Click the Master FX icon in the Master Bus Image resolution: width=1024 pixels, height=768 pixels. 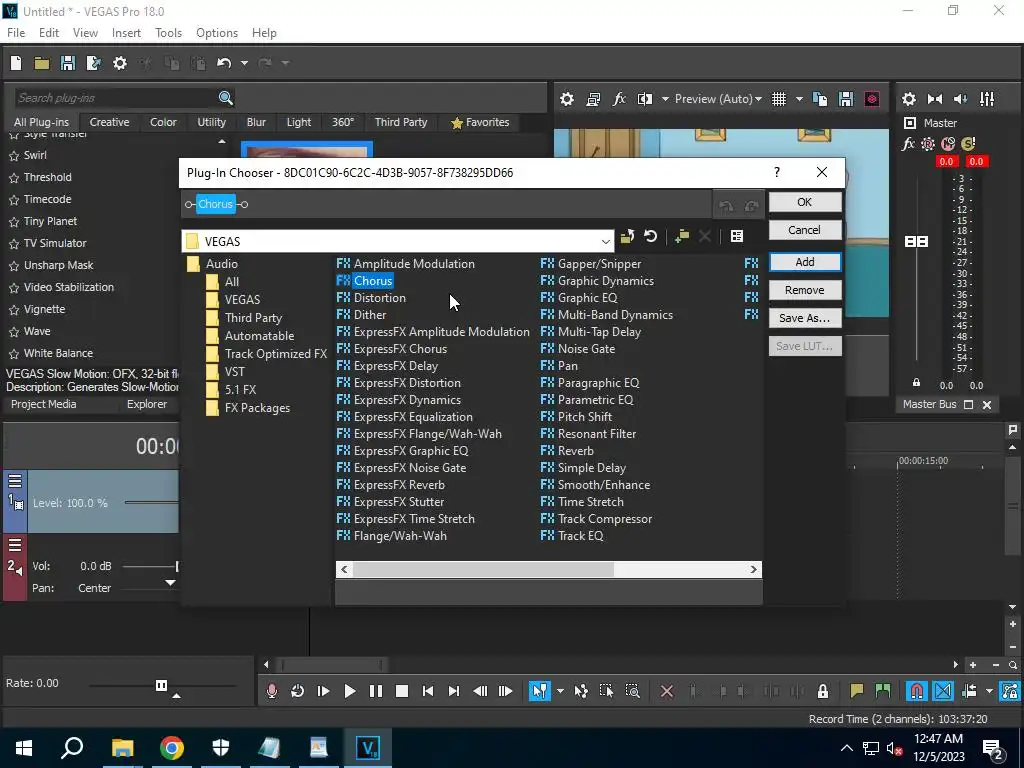pyautogui.click(x=908, y=144)
